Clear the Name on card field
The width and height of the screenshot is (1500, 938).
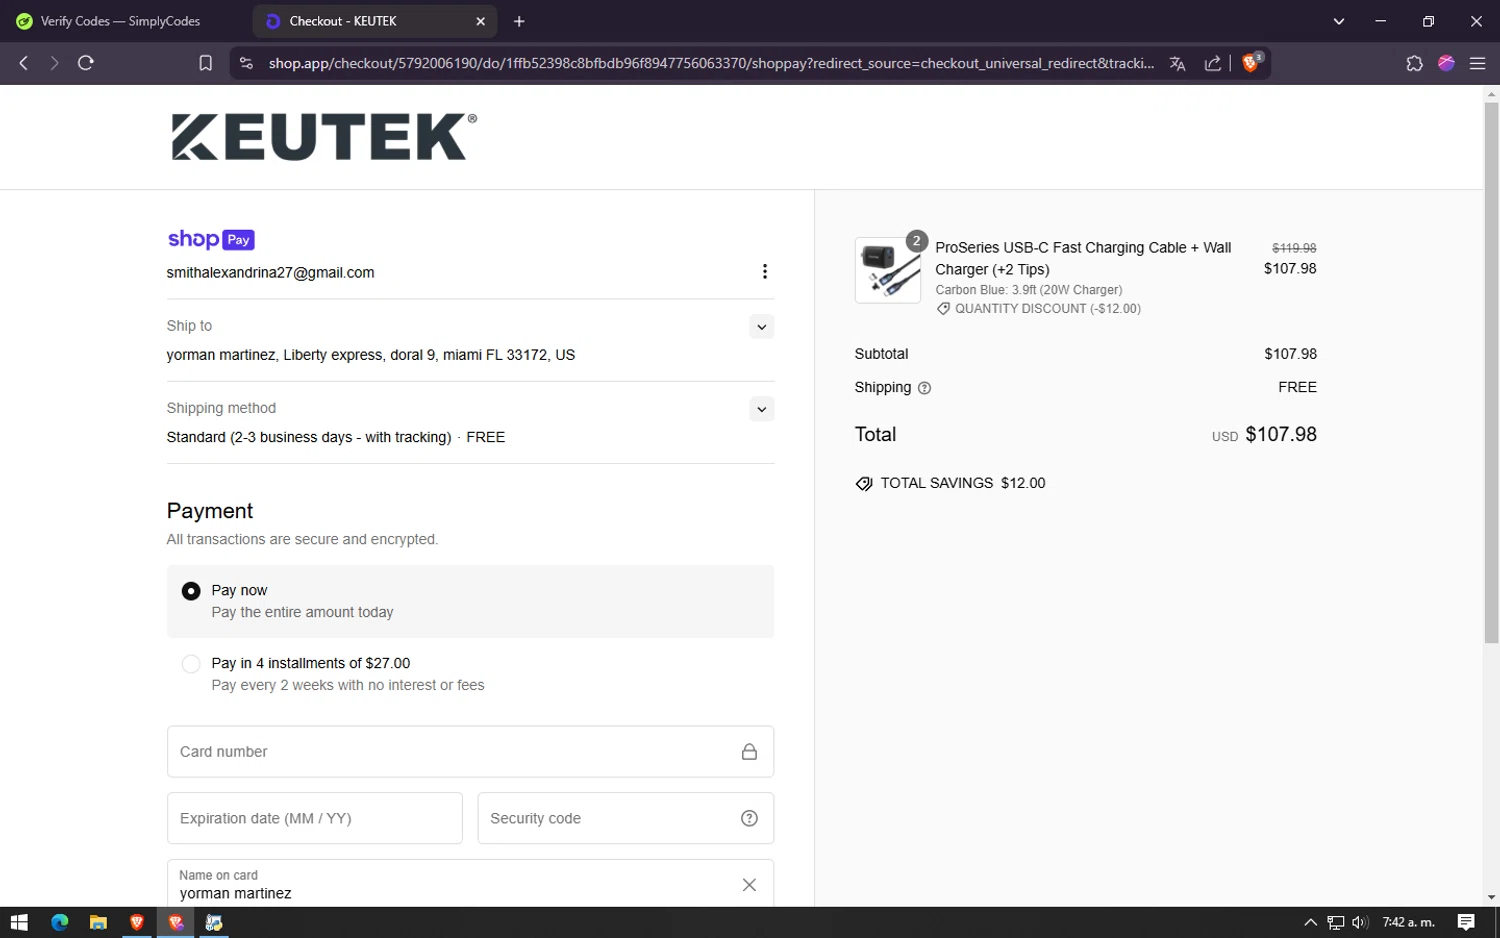749,885
